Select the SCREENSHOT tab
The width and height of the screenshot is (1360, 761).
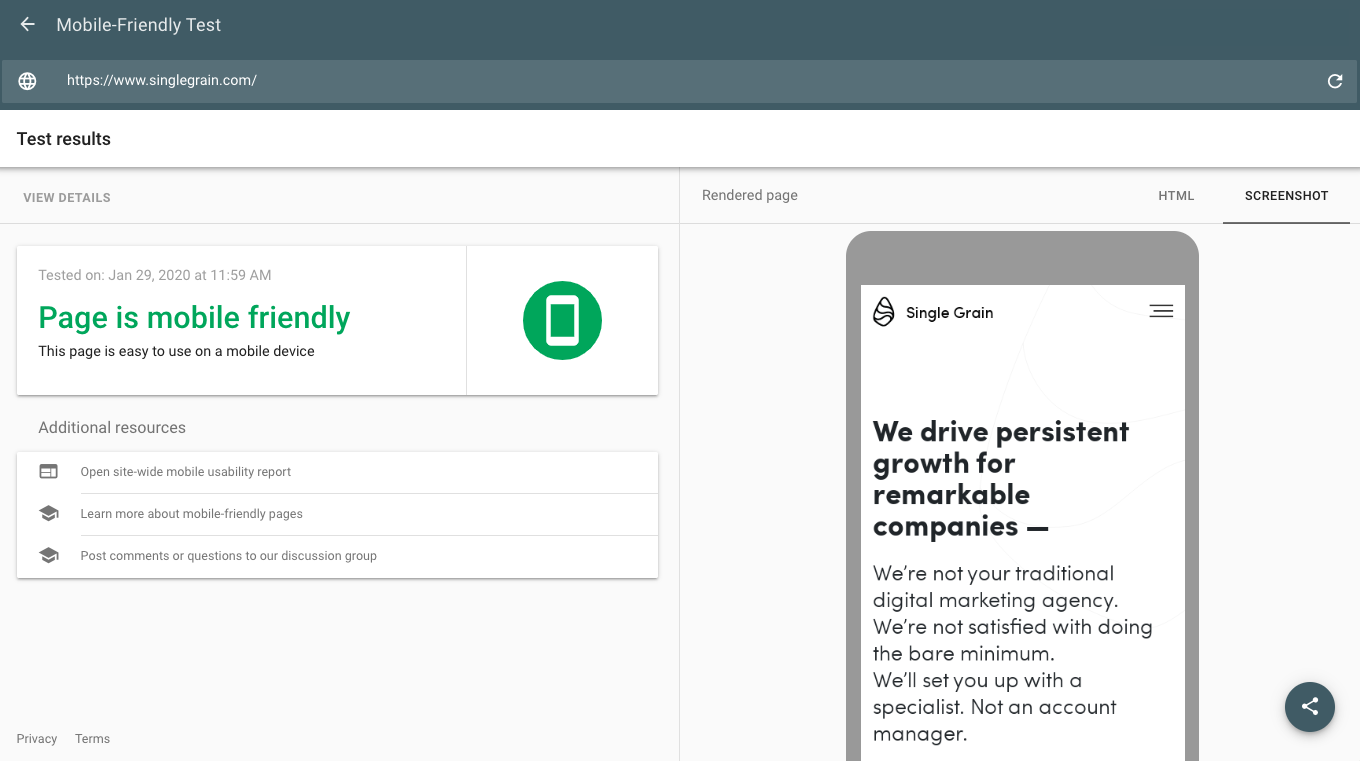[1286, 196]
